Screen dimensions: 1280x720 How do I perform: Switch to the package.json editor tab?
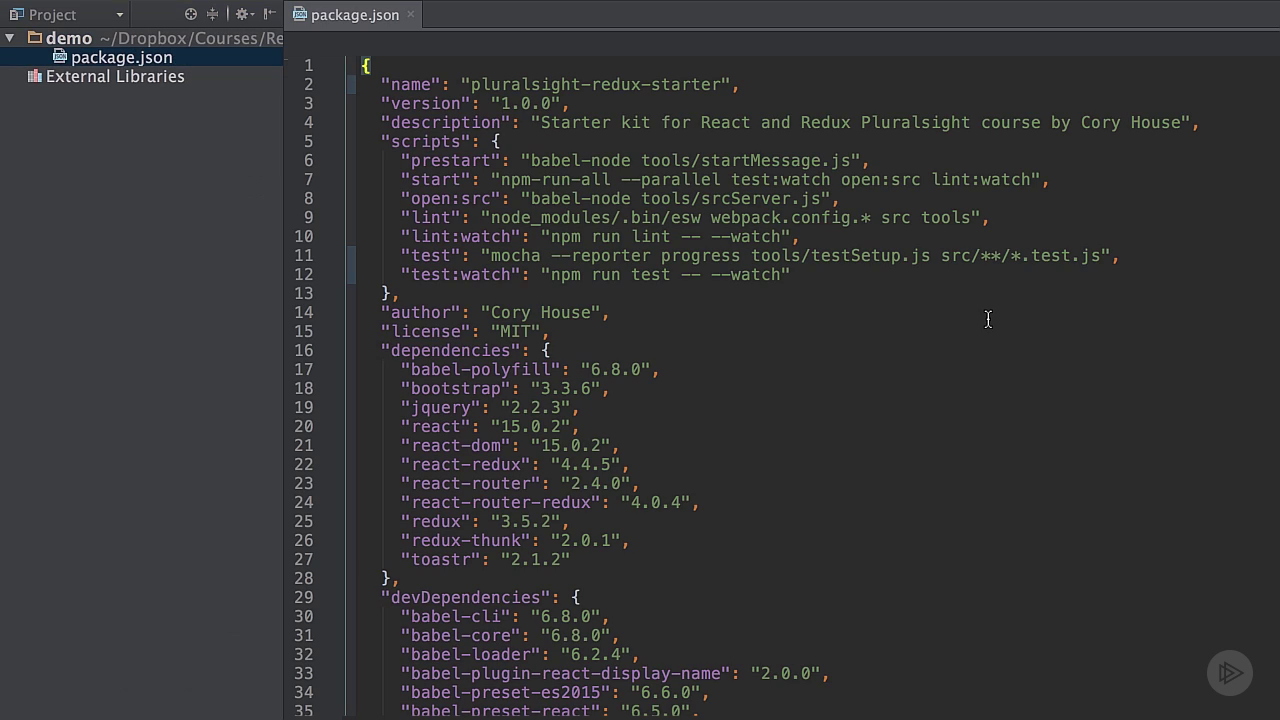[354, 14]
